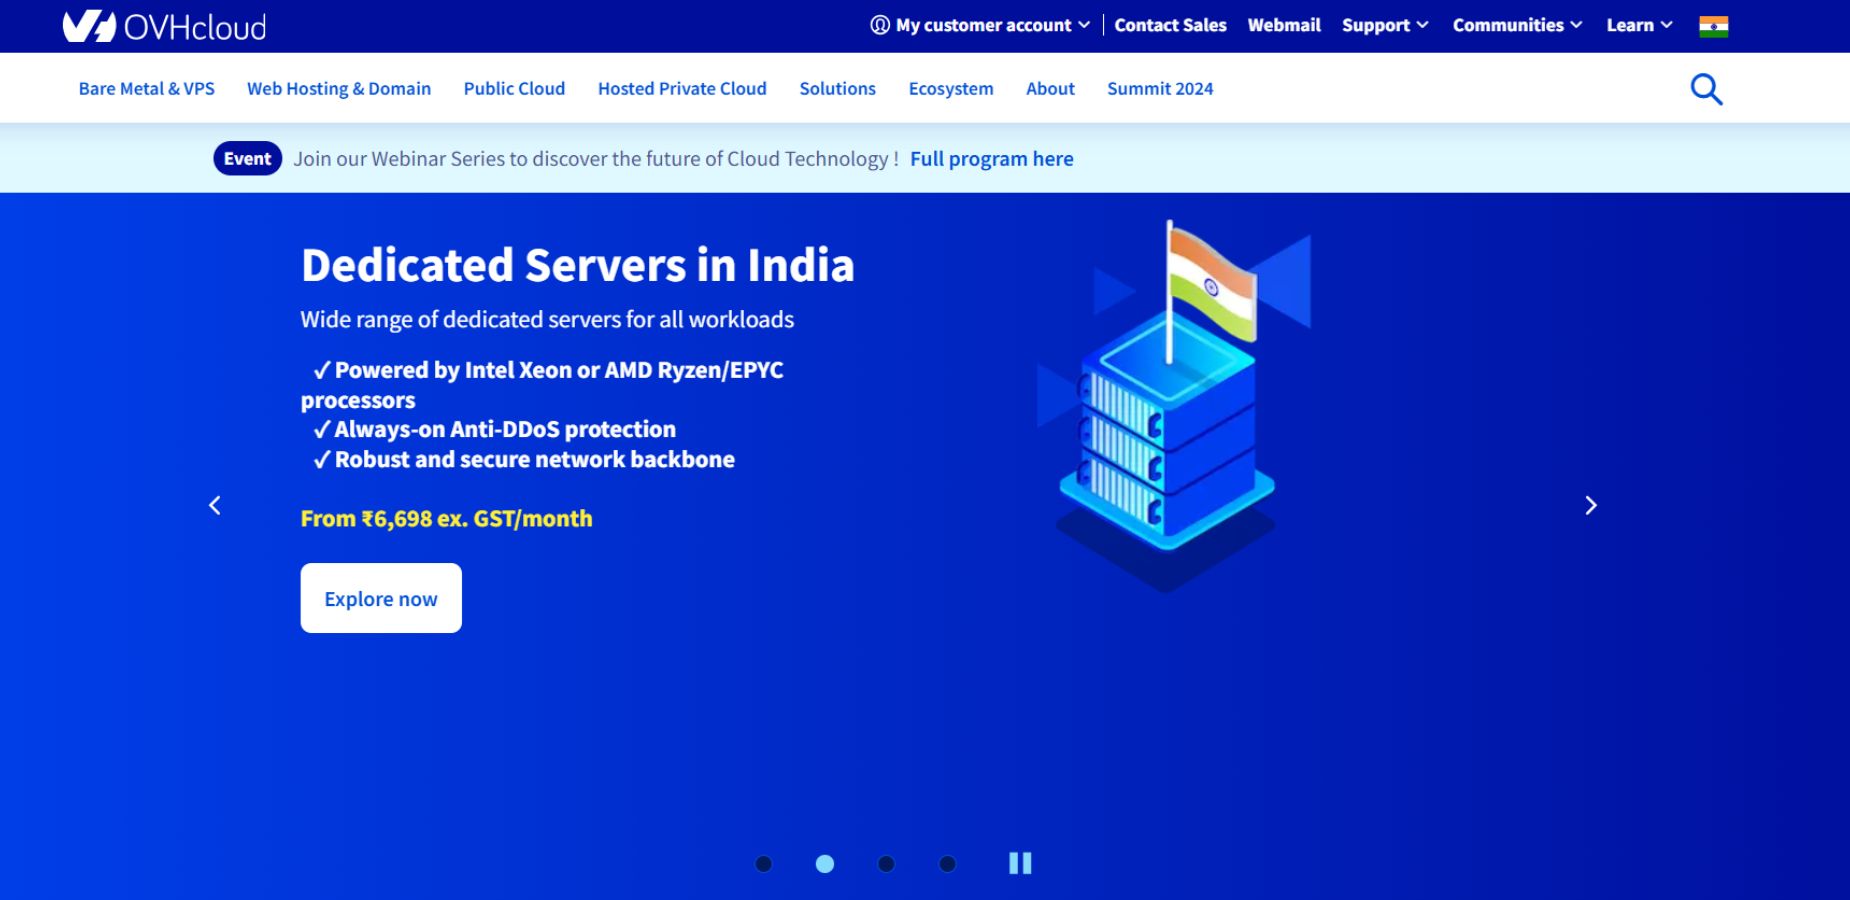The width and height of the screenshot is (1850, 900).
Task: Click the Event badge in the banner
Action: (246, 158)
